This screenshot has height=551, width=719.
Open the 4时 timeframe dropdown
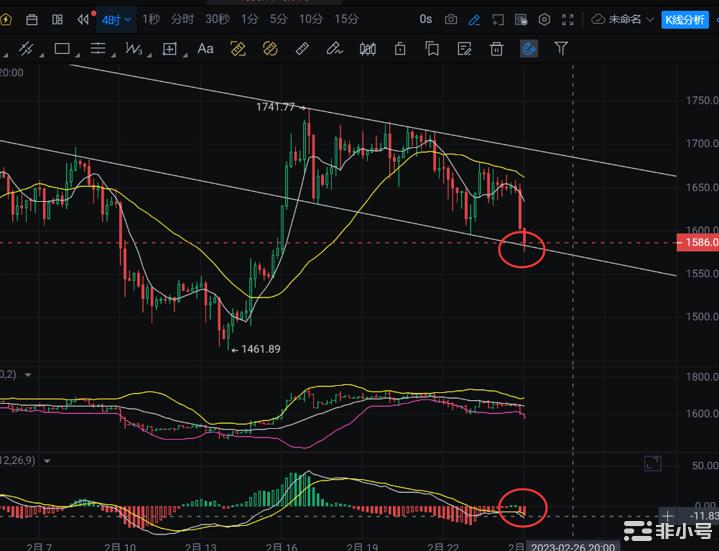116,20
